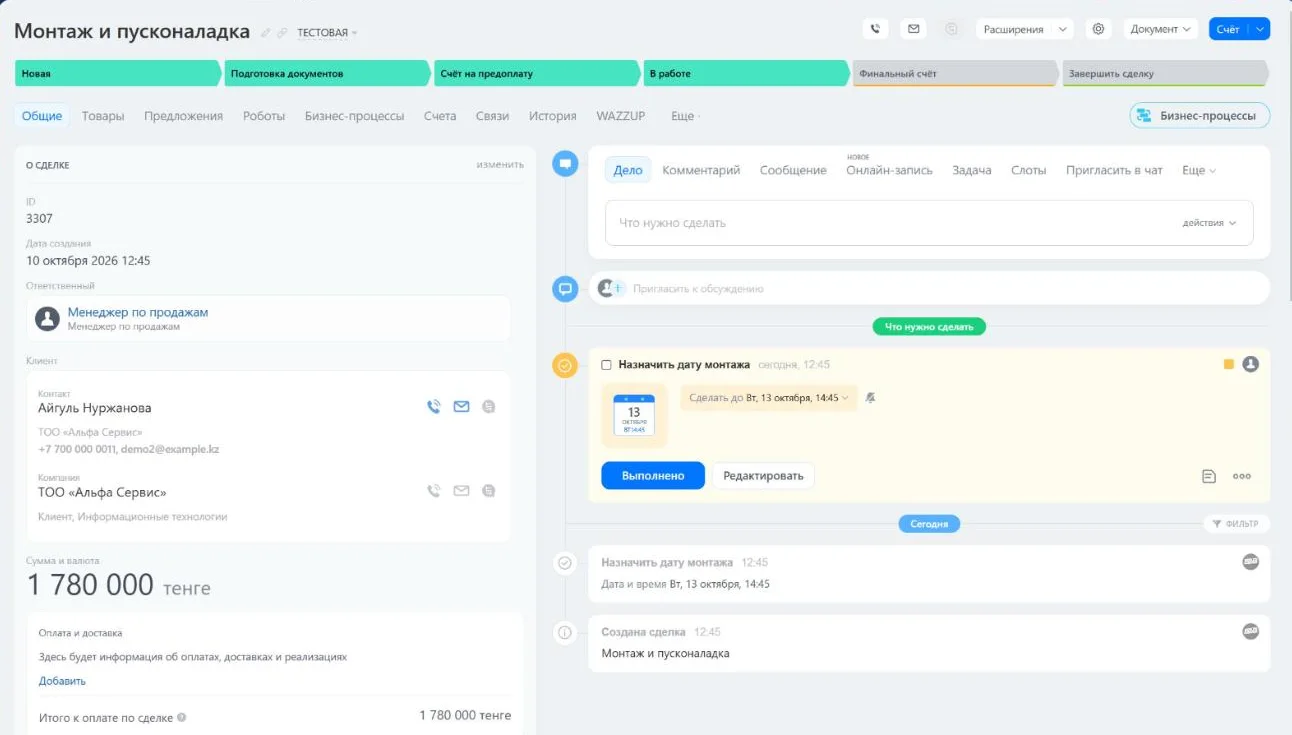The width and height of the screenshot is (1292, 735).
Task: Expand the действия dropdown in the input
Action: 1209,223
